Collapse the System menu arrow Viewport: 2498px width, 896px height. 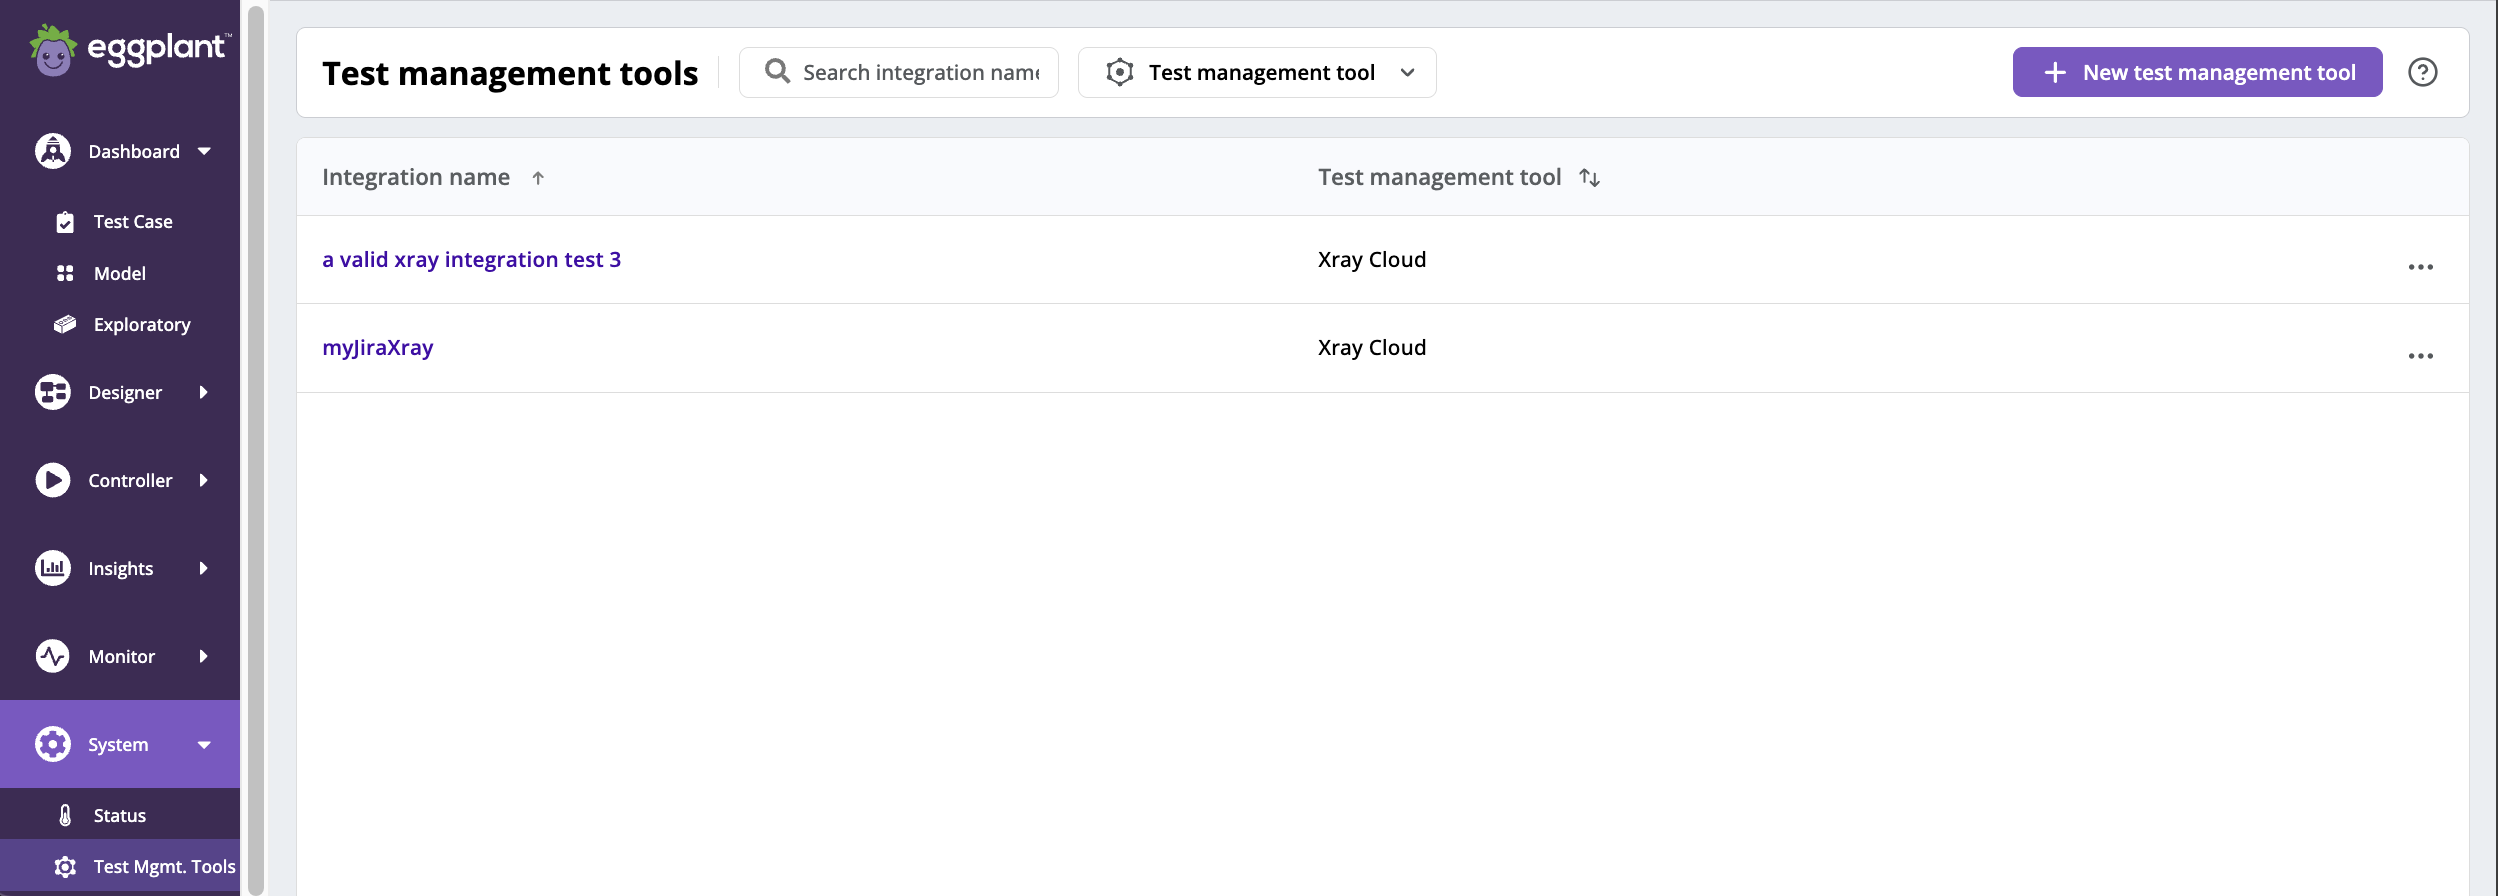[x=204, y=745]
